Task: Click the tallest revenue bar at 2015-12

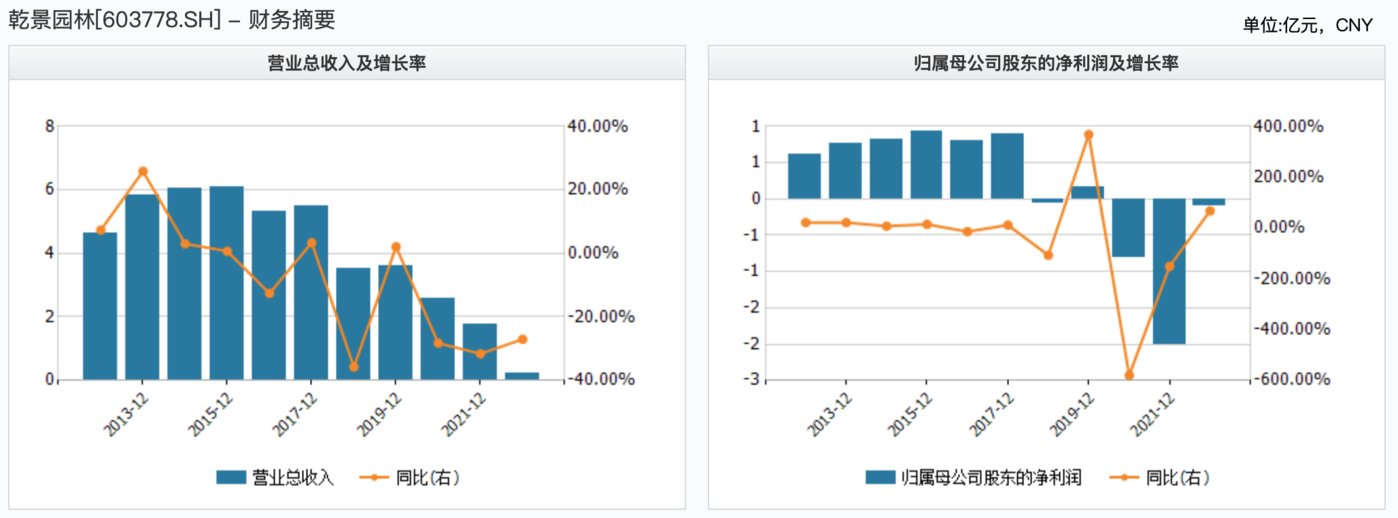Action: point(226,283)
